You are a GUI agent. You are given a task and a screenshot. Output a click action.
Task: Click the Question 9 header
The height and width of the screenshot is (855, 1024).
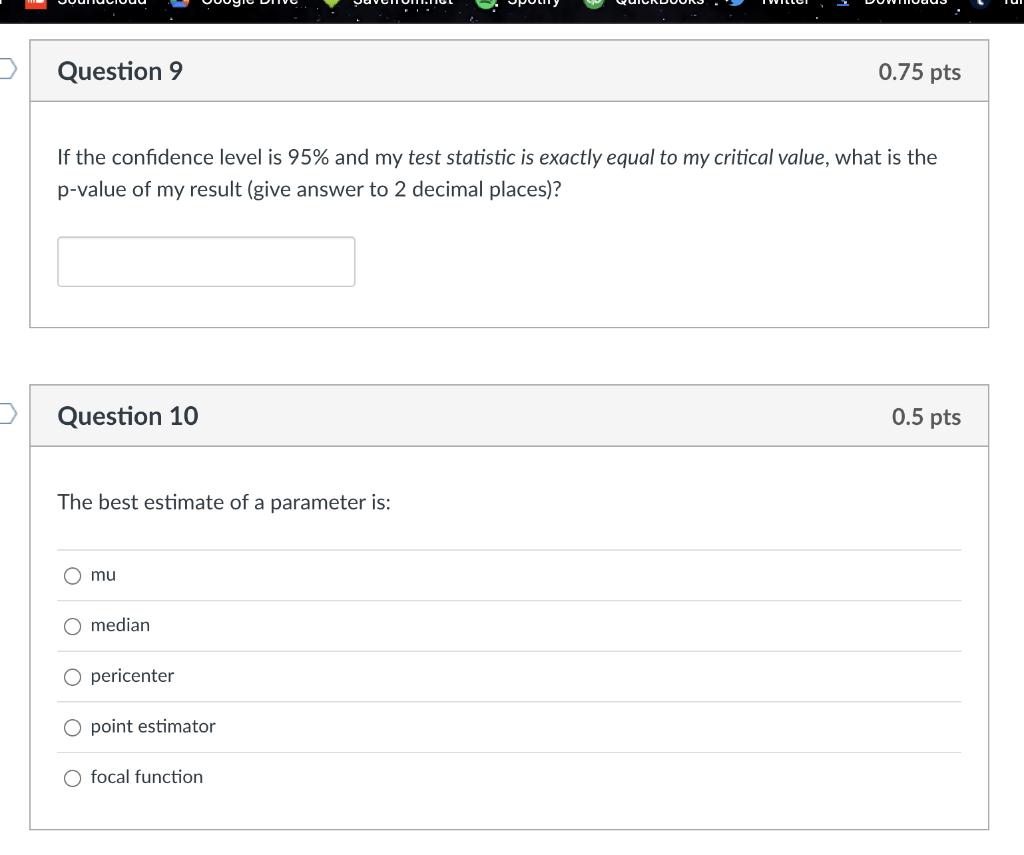(x=119, y=71)
